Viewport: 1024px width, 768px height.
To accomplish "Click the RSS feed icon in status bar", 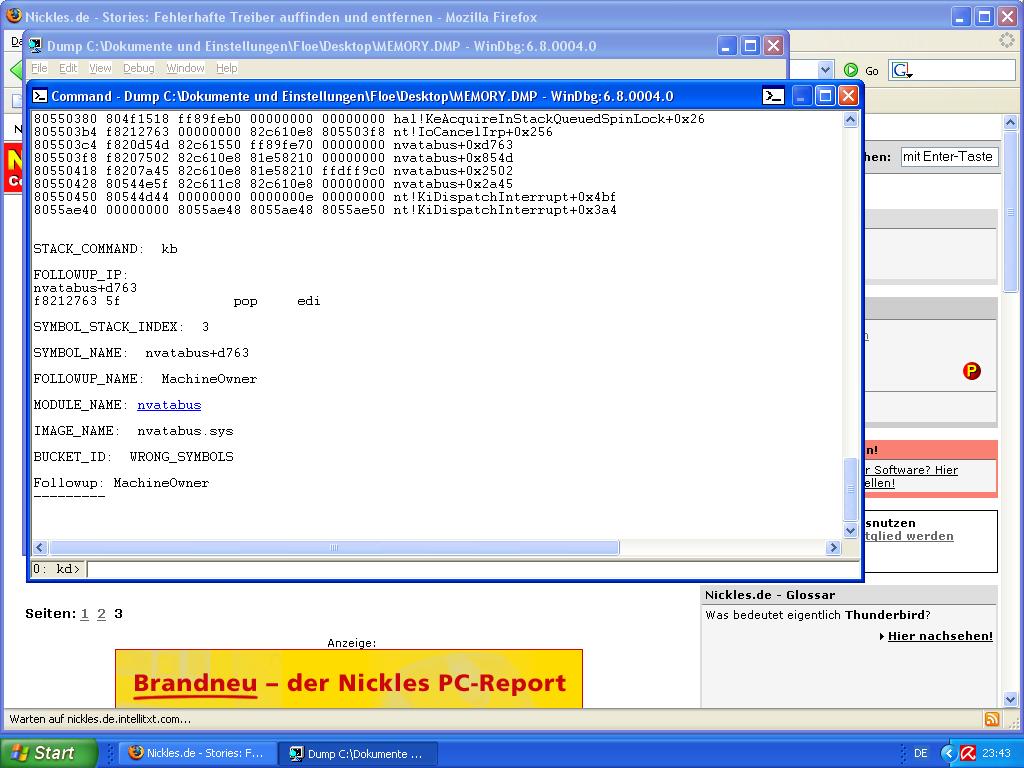I will 992,719.
